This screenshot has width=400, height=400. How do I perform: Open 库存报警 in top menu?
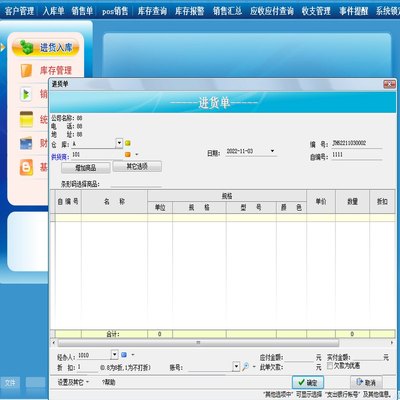[x=190, y=11]
